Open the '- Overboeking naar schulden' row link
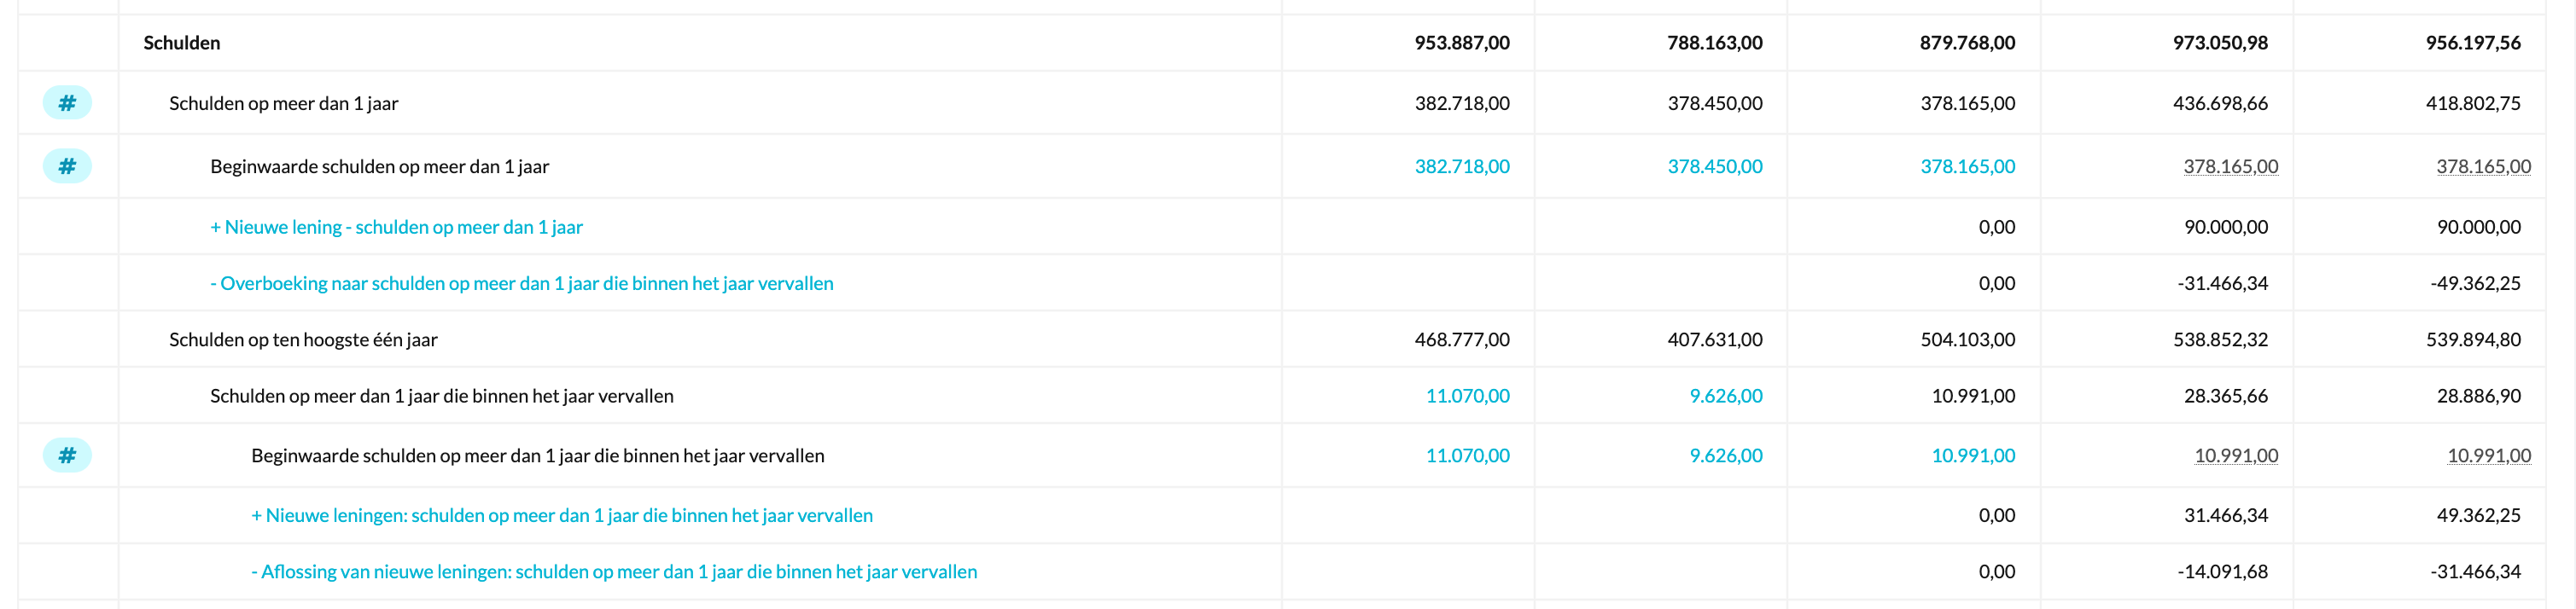The height and width of the screenshot is (609, 2576). point(521,283)
